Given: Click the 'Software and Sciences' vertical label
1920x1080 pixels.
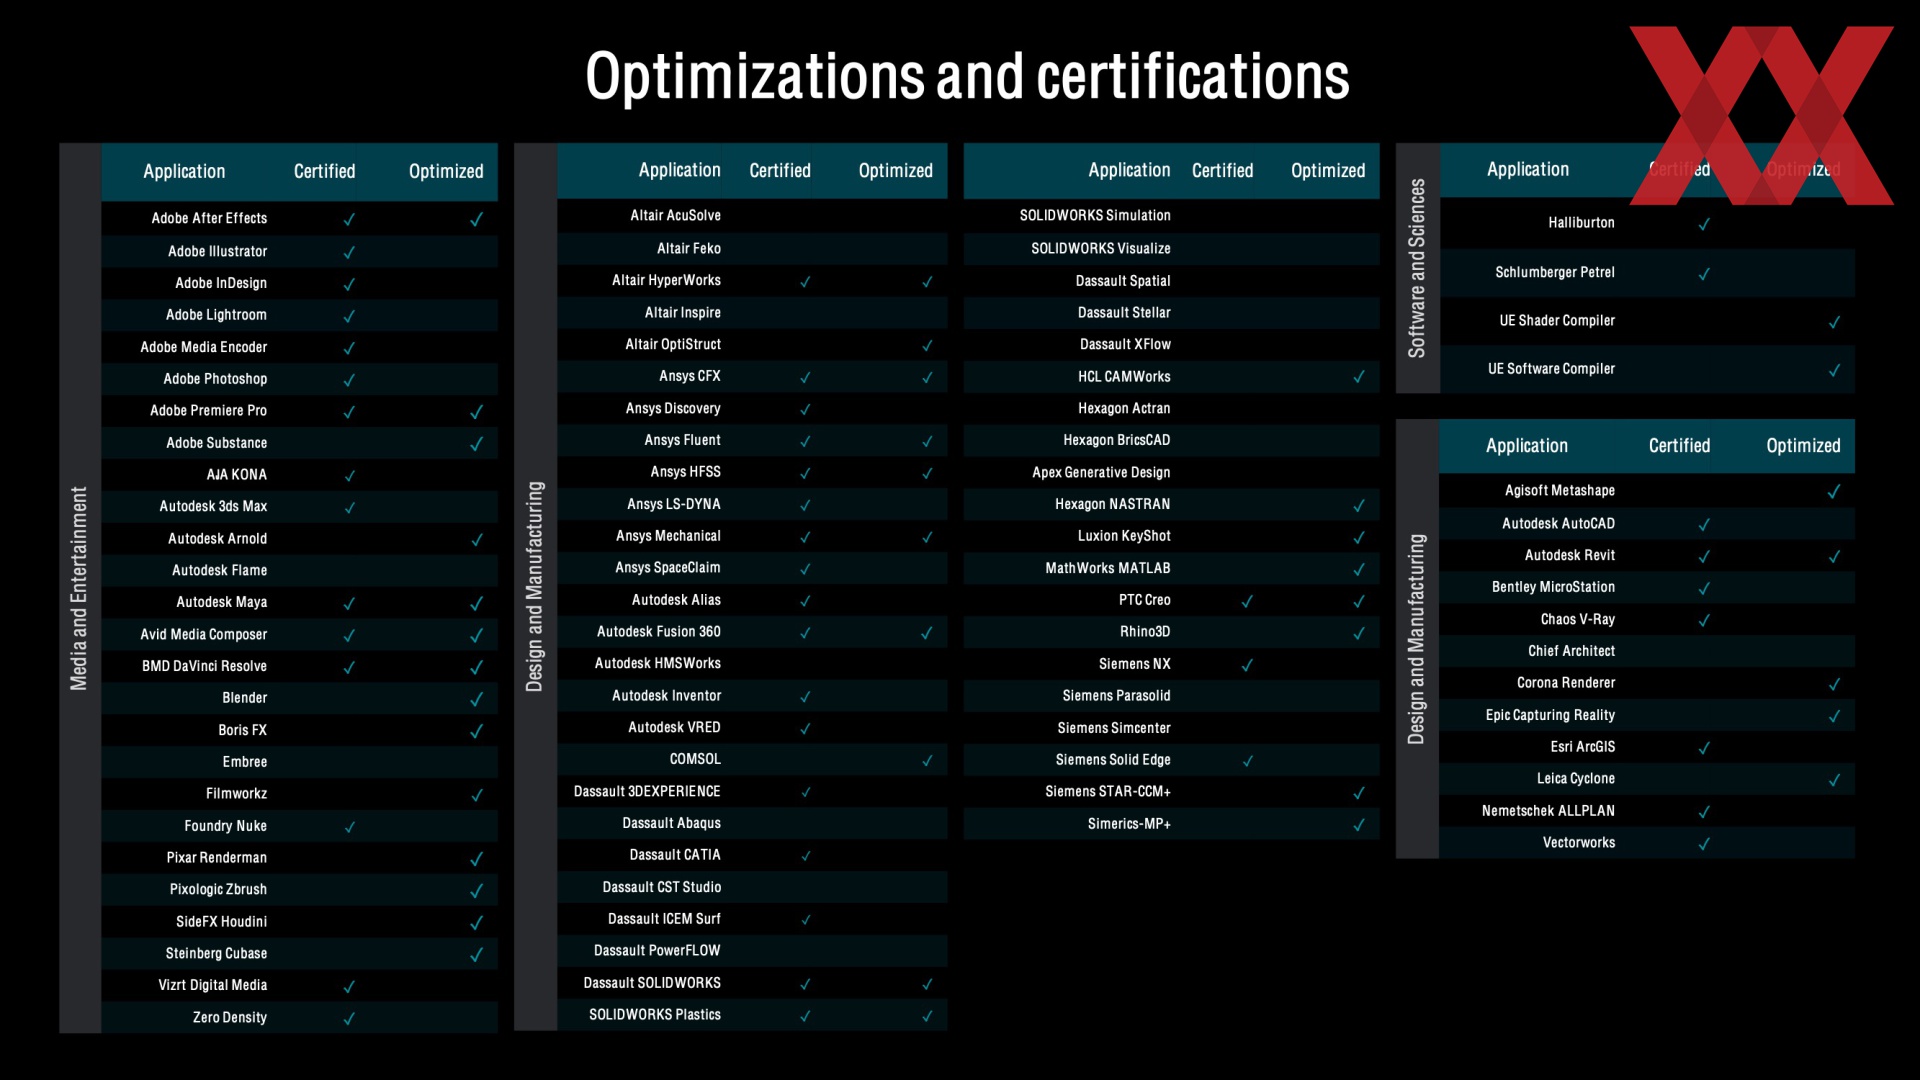Looking at the screenshot, I should click(x=1417, y=268).
